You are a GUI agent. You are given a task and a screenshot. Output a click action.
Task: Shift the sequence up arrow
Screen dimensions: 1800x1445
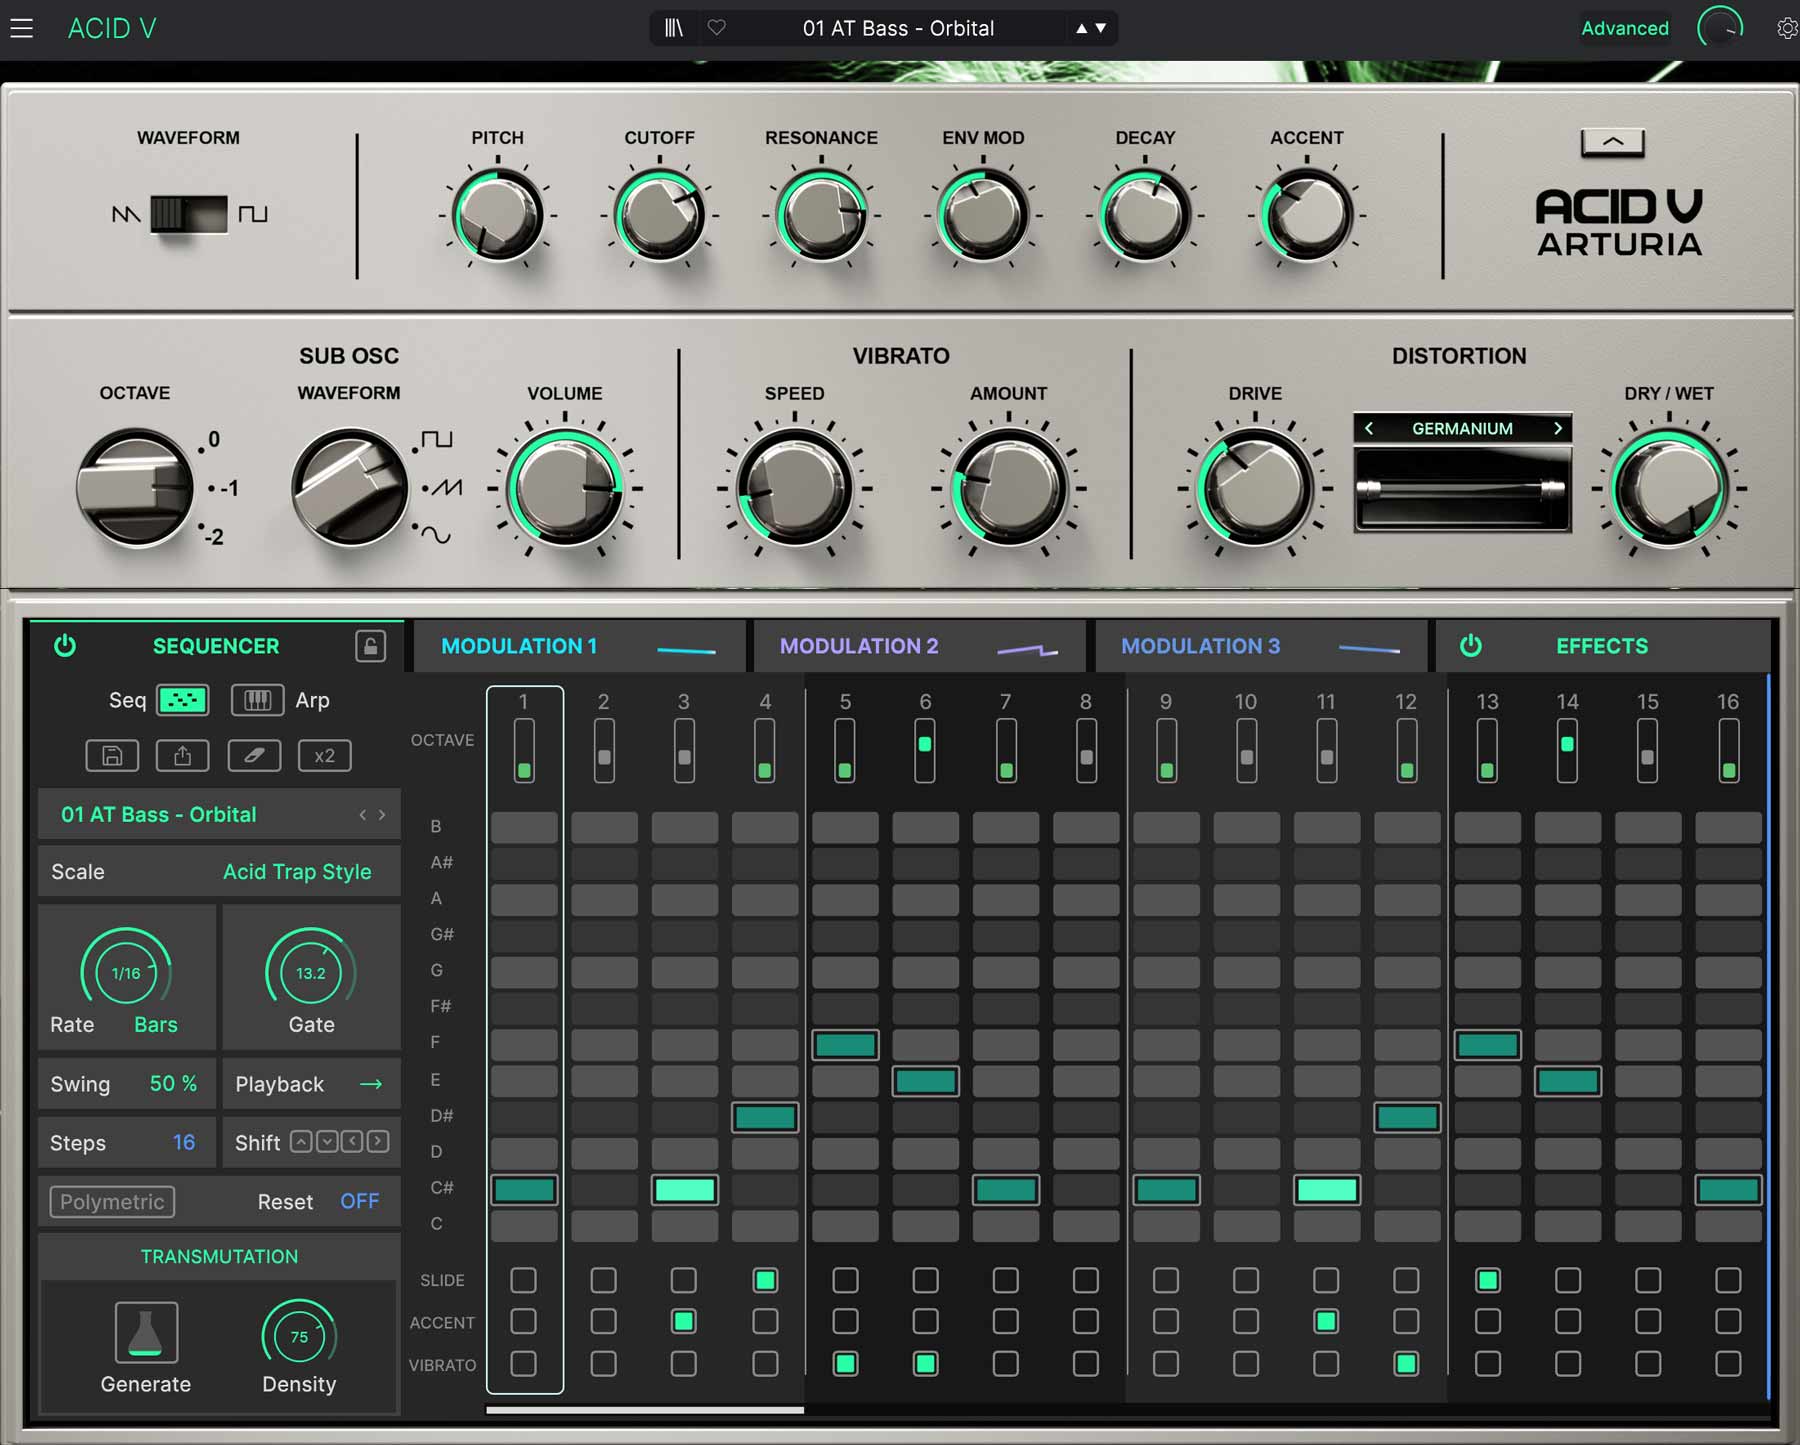(x=301, y=1141)
